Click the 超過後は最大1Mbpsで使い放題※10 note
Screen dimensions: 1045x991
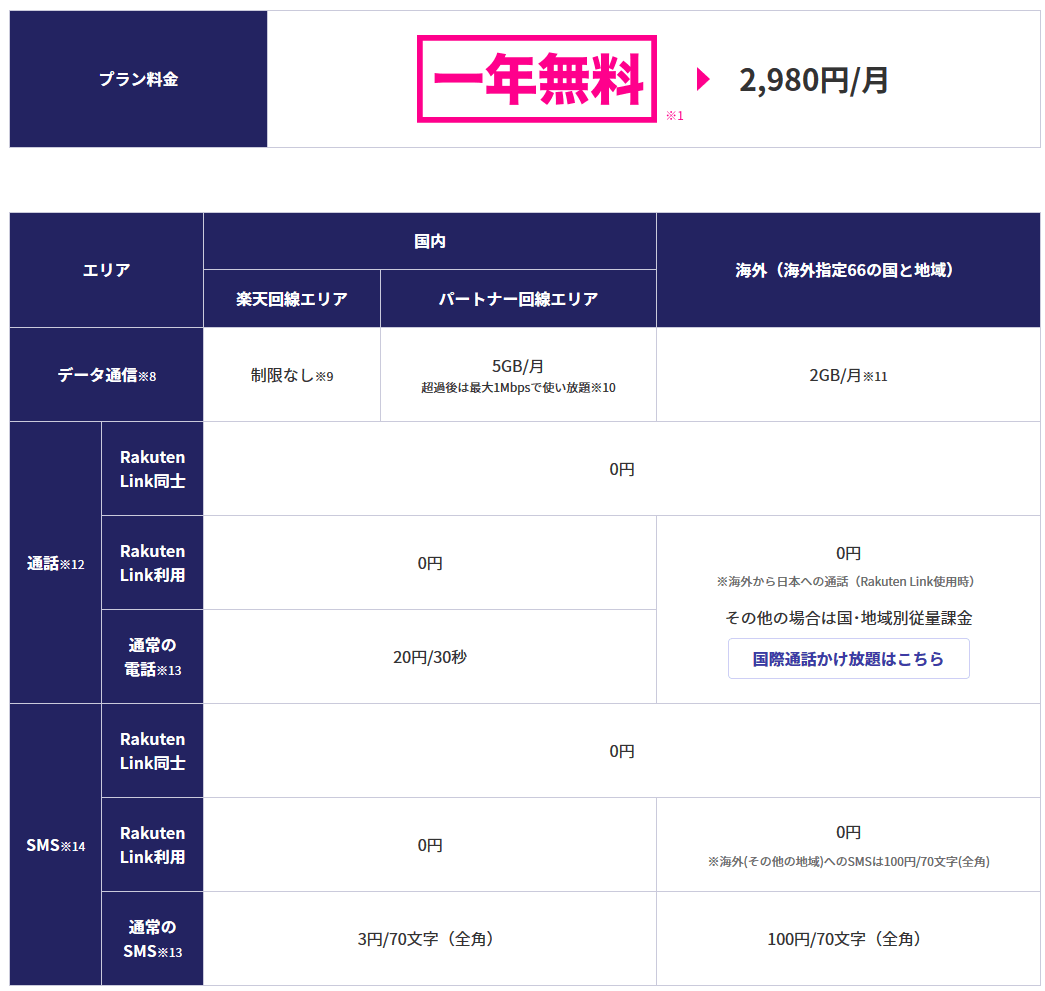518,387
